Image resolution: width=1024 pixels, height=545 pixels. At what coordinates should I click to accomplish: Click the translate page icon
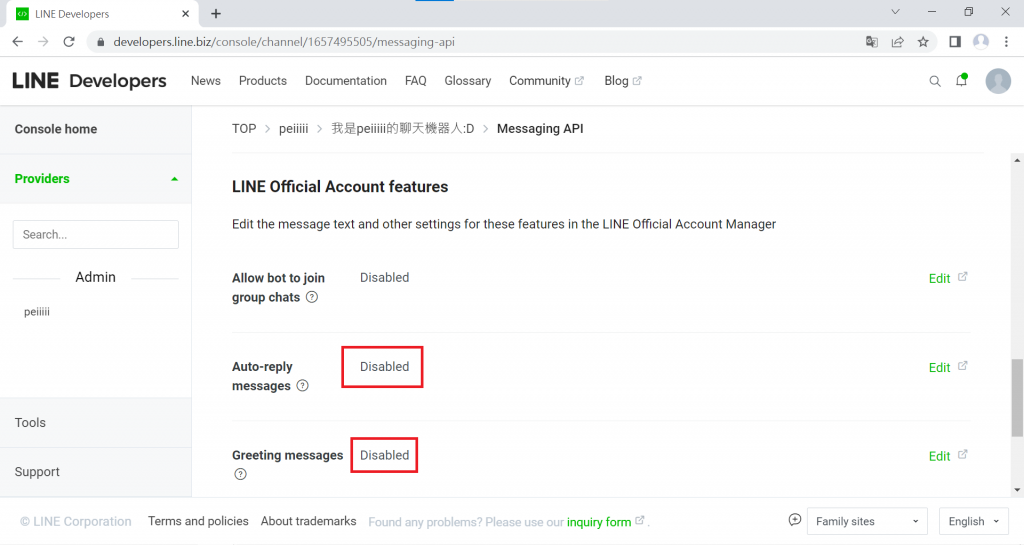pyautogui.click(x=871, y=42)
